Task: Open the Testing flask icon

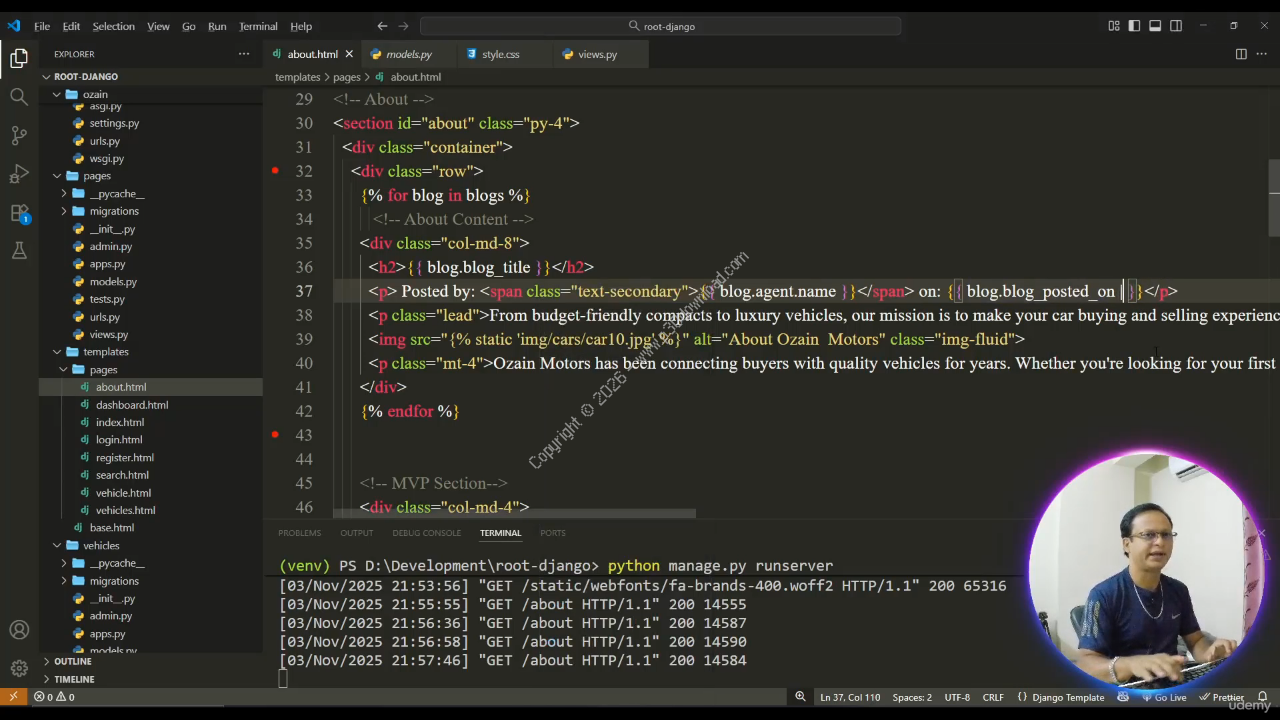Action: 19,251
